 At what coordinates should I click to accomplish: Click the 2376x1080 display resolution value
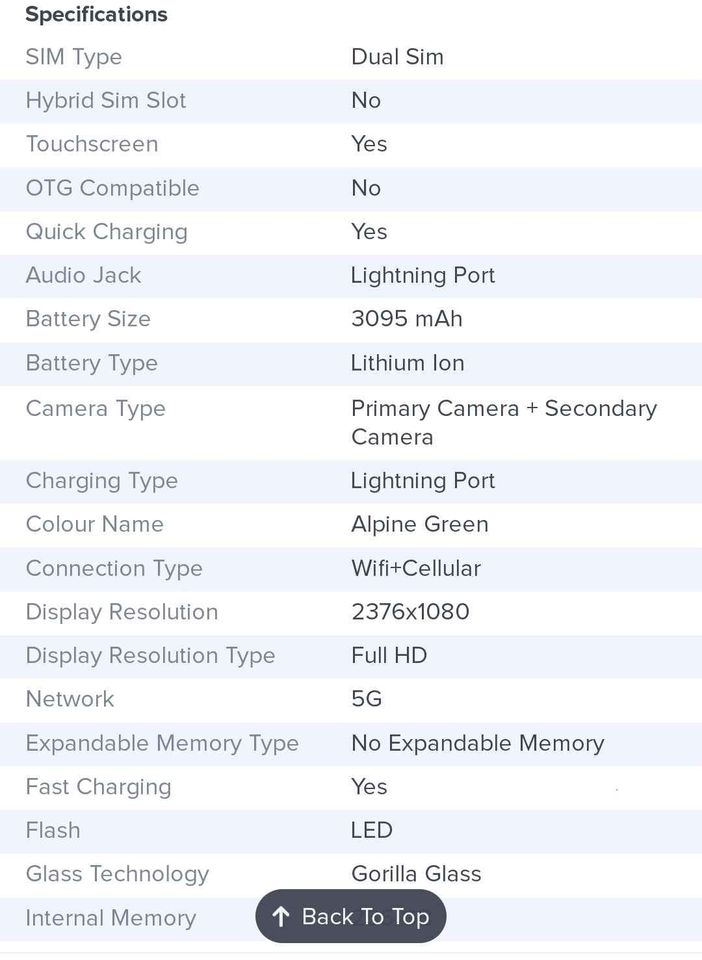[x=410, y=612]
